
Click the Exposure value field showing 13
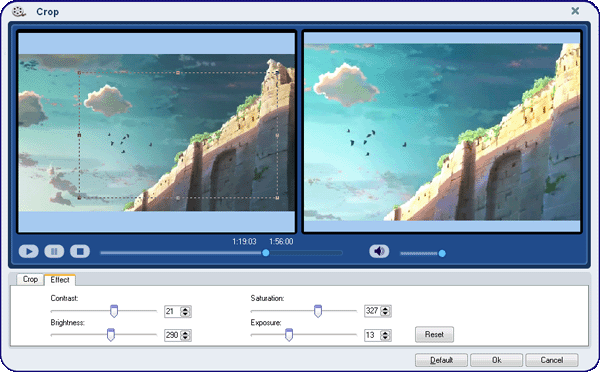[x=372, y=335]
